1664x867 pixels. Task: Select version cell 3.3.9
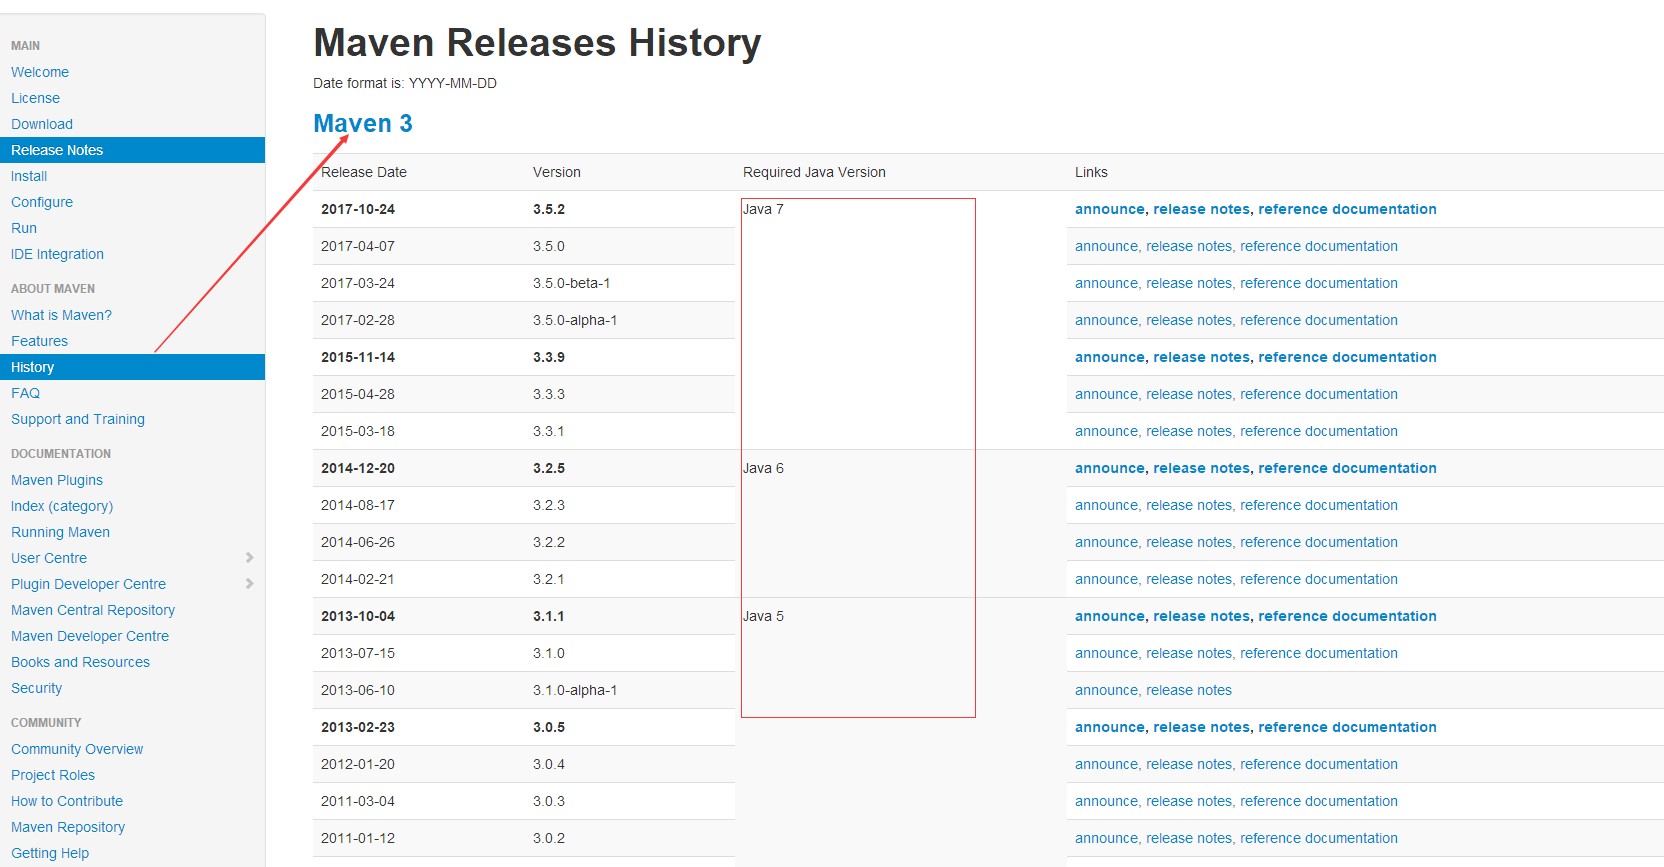pyautogui.click(x=630, y=357)
